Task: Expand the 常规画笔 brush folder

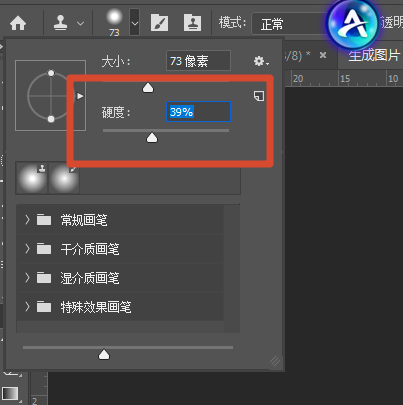Action: [27, 220]
